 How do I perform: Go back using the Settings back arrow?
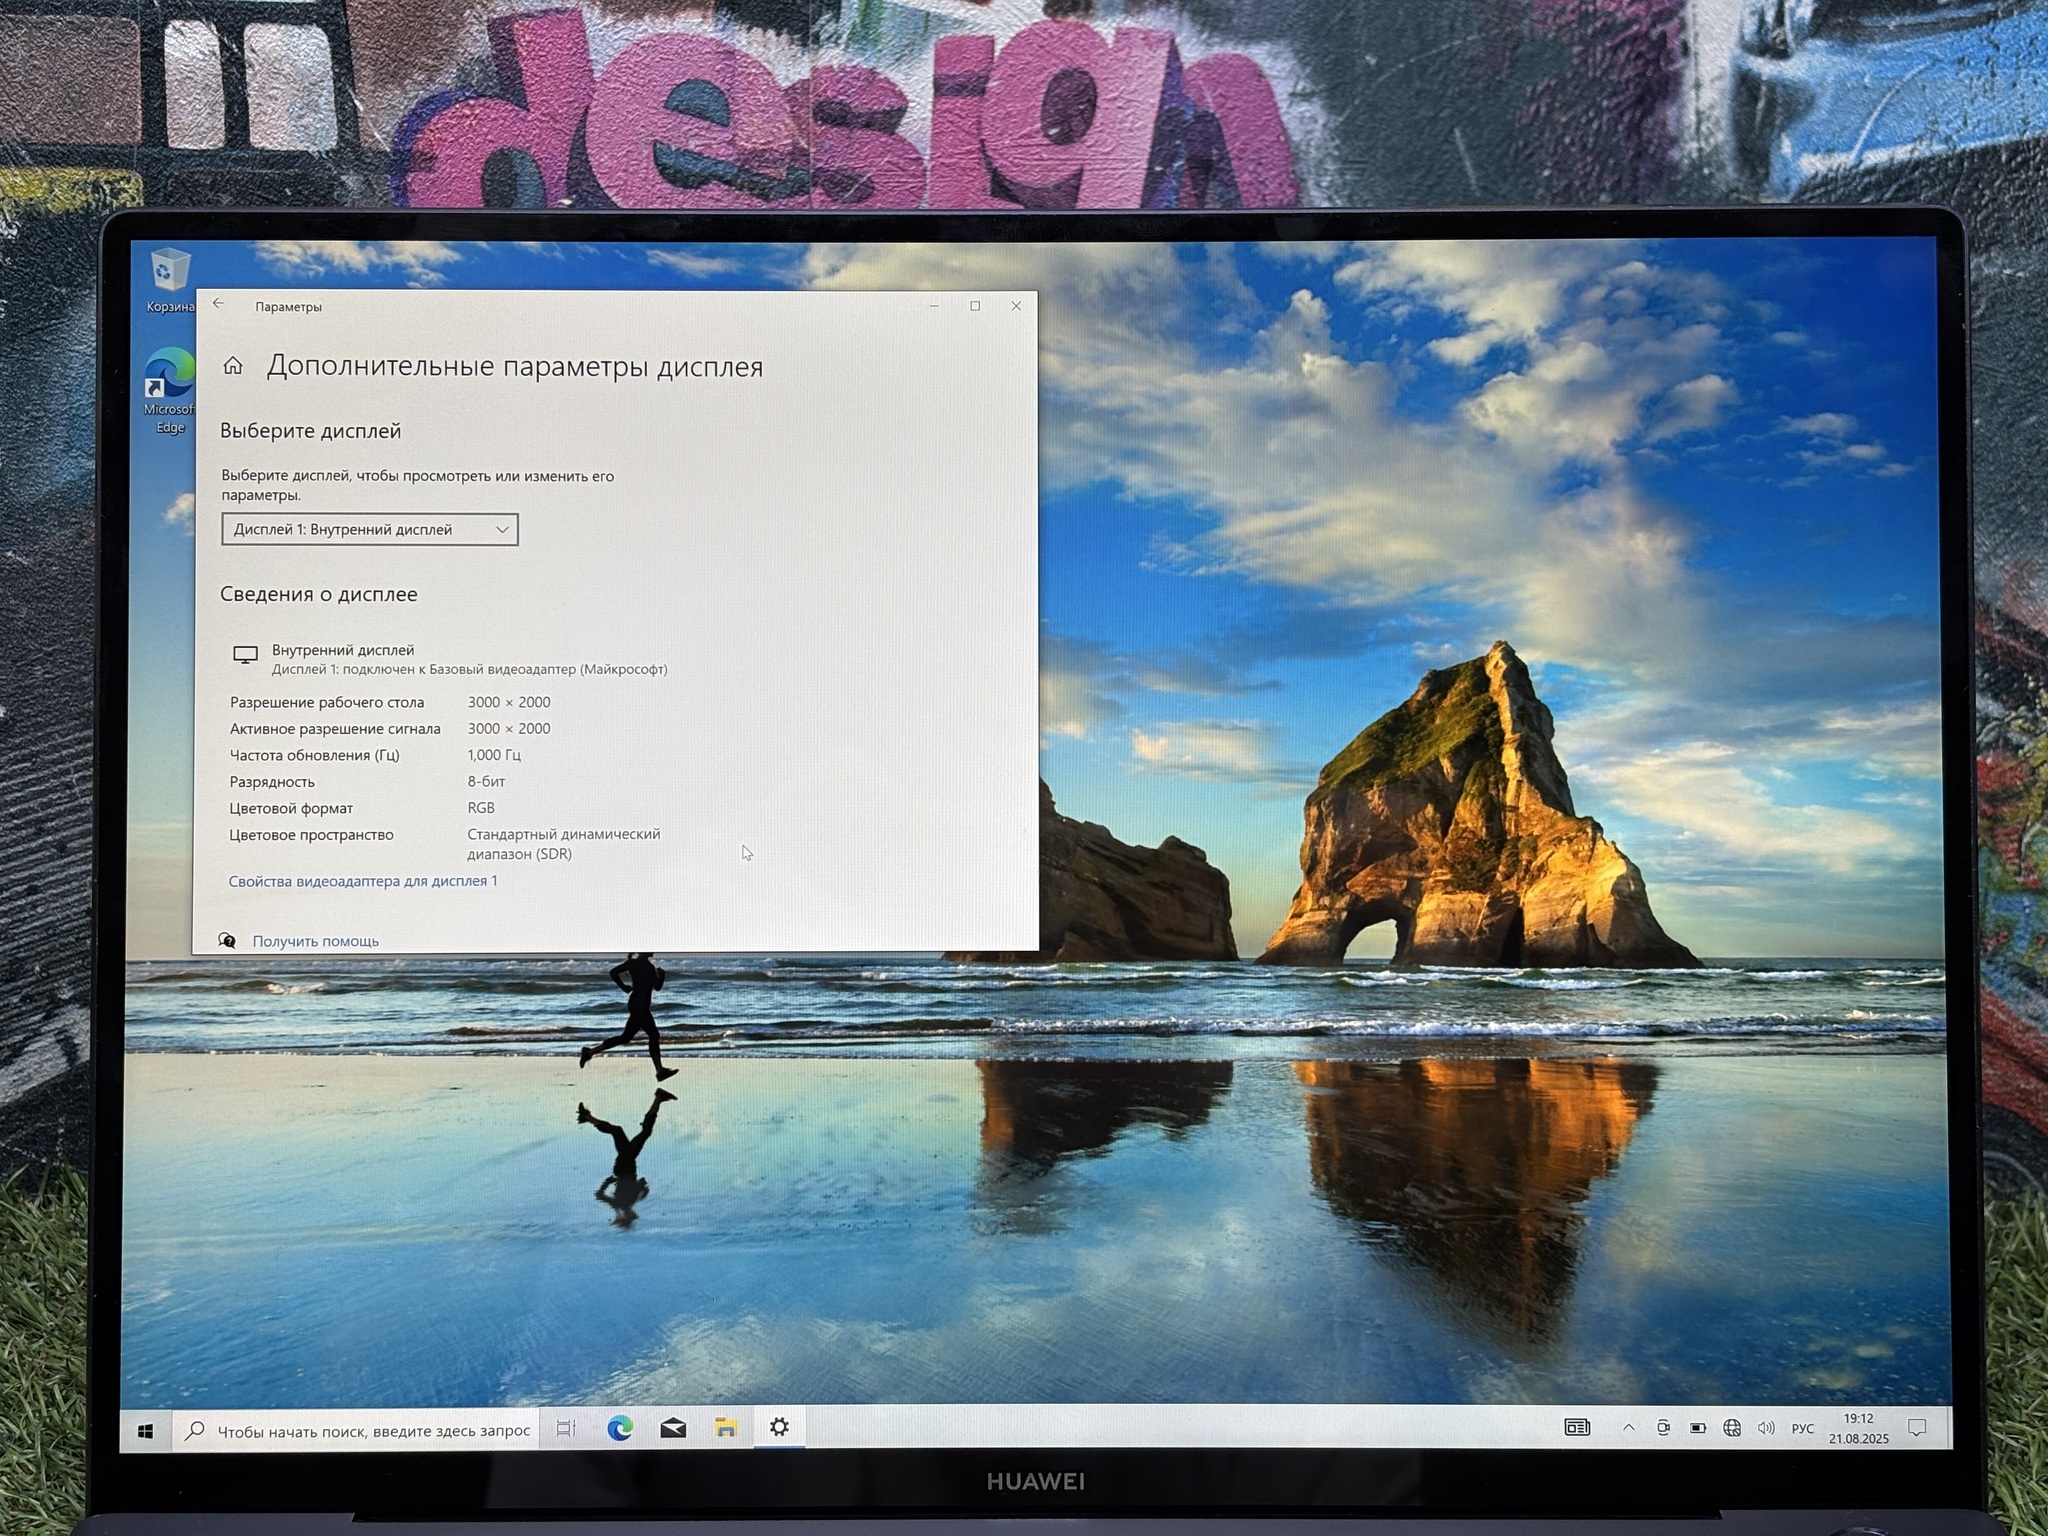click(218, 305)
